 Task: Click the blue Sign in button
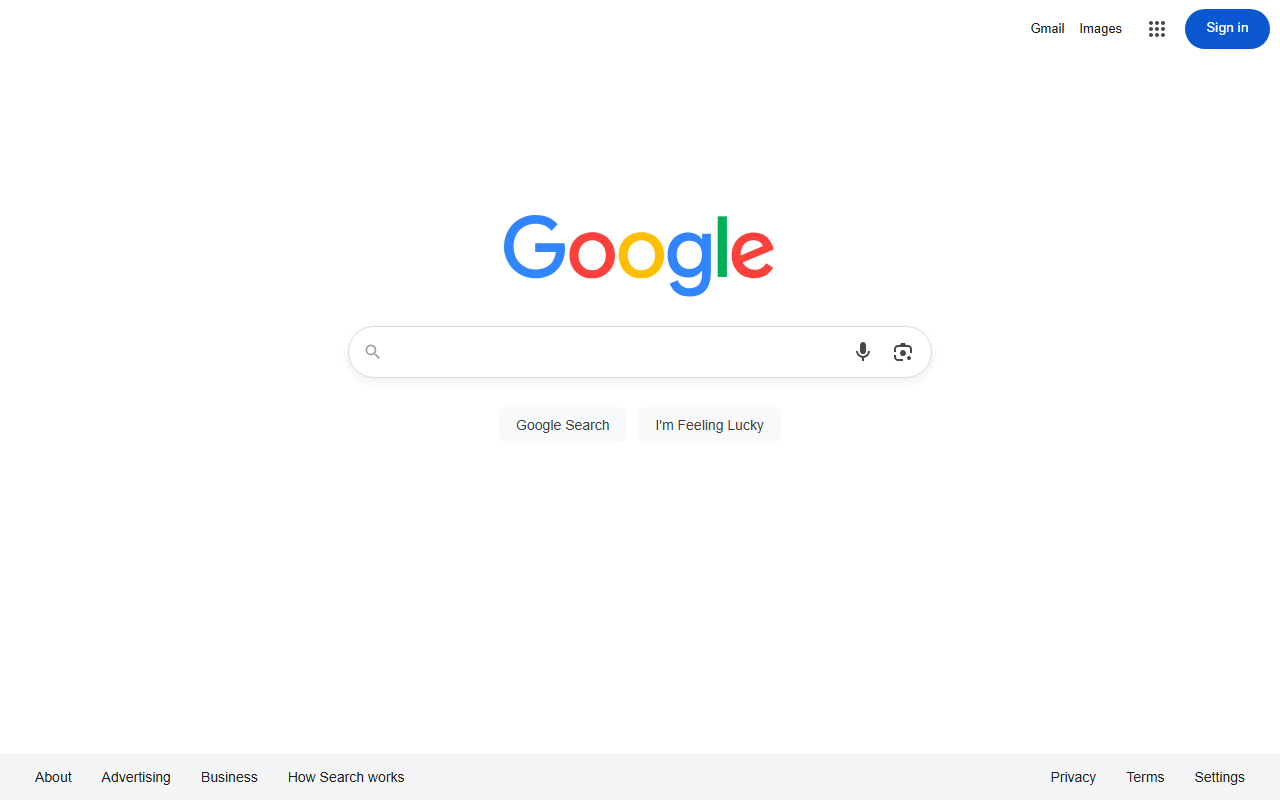[x=1227, y=29]
